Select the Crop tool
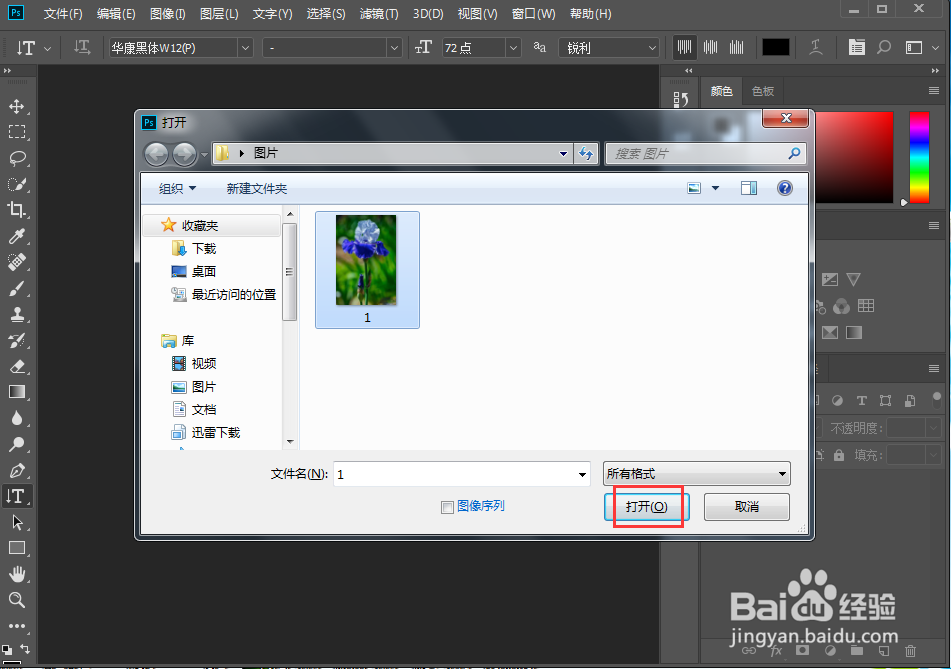Viewport: 951px width, 669px height. pos(16,210)
